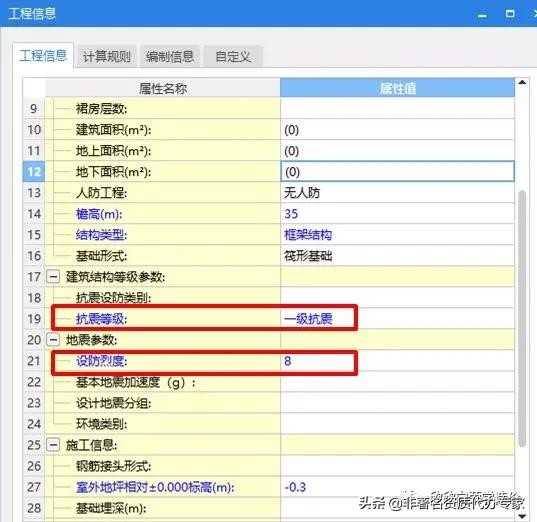This screenshot has width=537, height=522.
Task: Collapse the 地震参数 group
Action: click(53, 340)
